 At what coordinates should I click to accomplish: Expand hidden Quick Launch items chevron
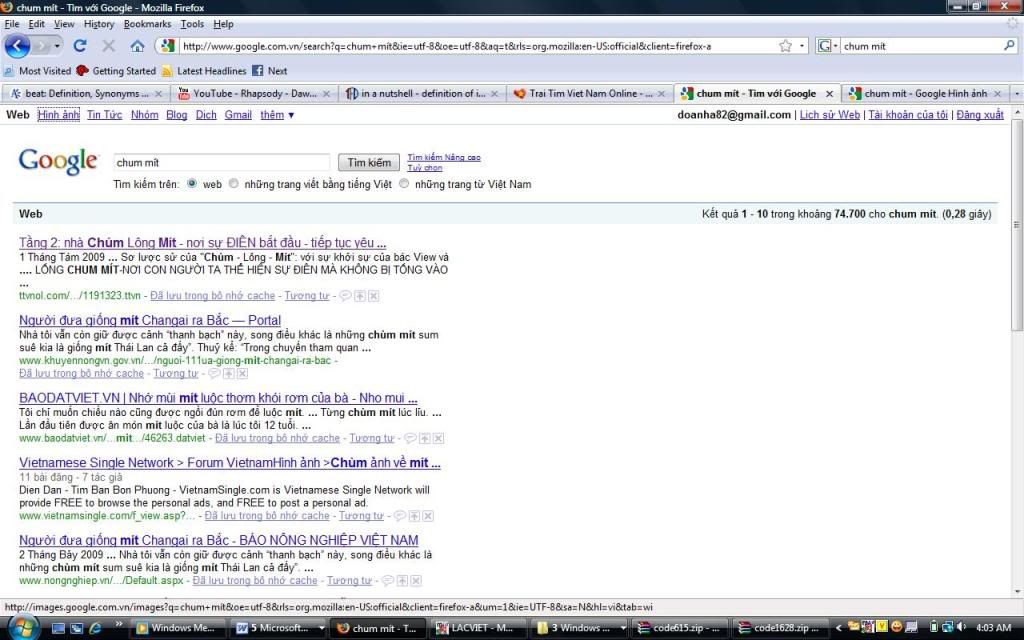pos(119,624)
